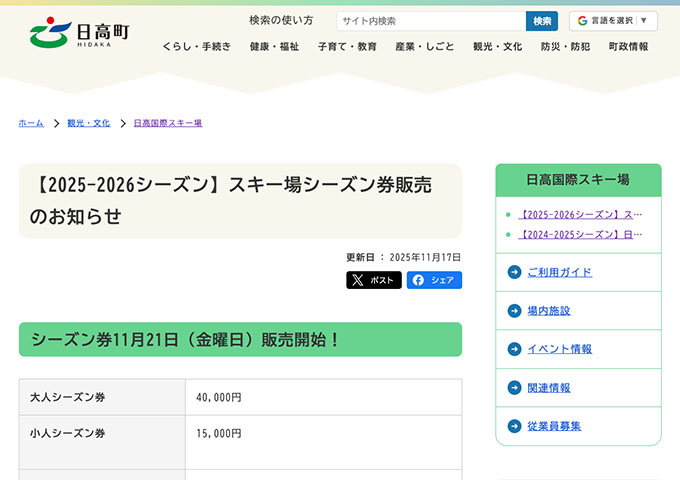Open the 産業・しごと menu
Image resolution: width=680 pixels, height=480 pixels.
pos(425,46)
